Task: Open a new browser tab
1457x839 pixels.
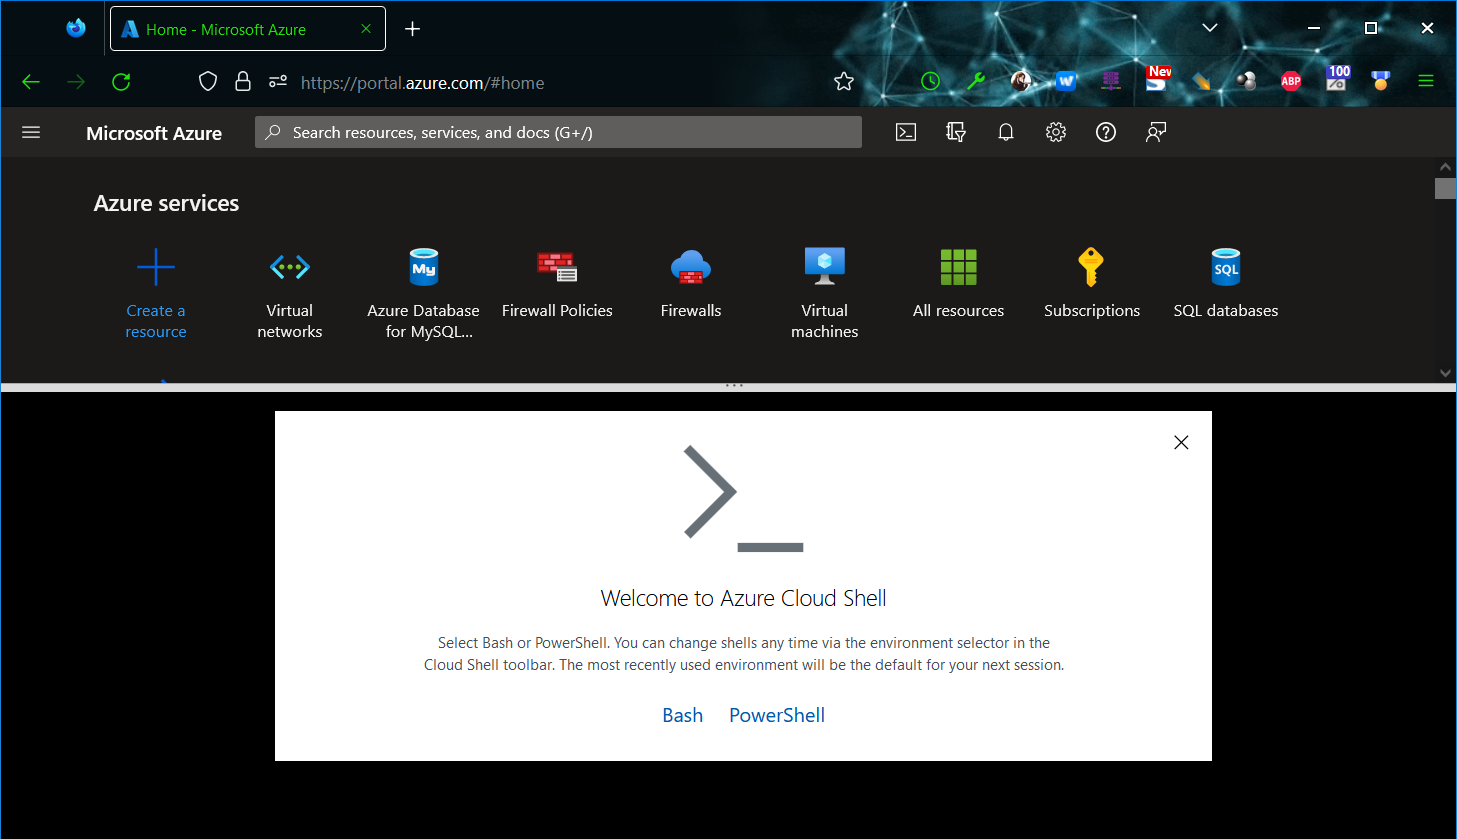Action: tap(412, 29)
